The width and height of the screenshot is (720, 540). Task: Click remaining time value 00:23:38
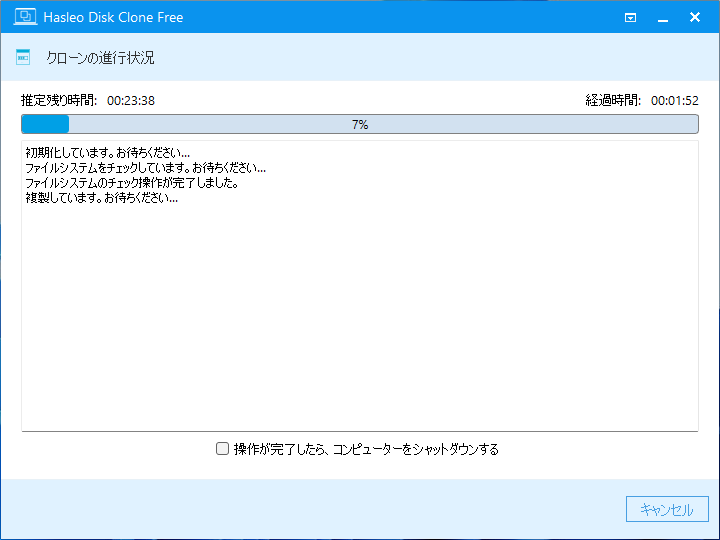click(131, 101)
